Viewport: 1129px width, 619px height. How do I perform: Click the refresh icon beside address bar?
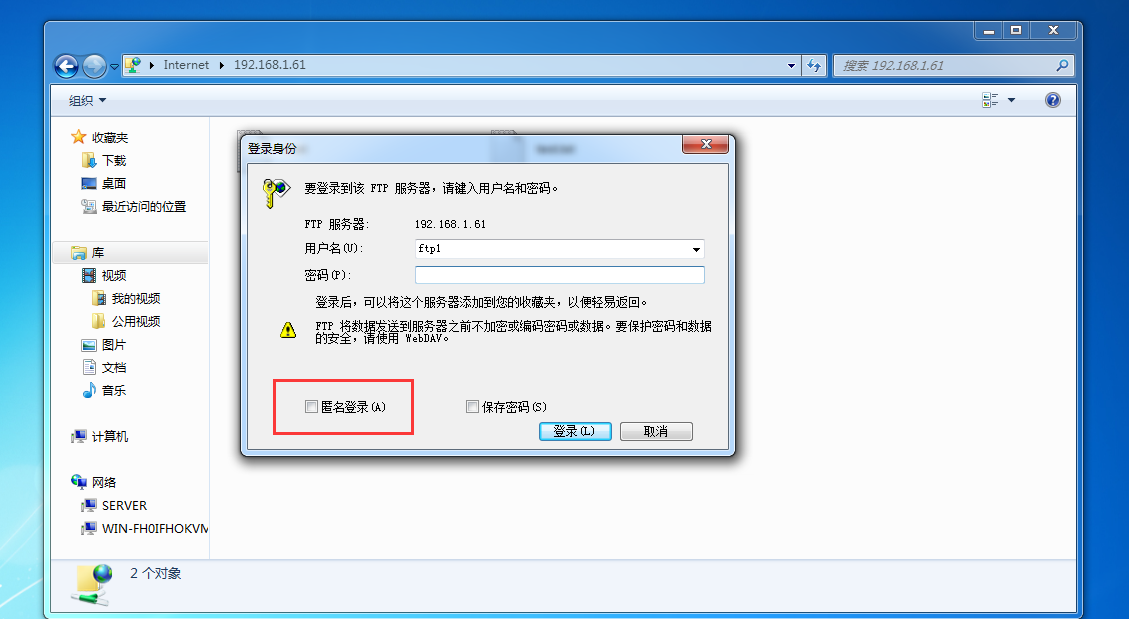click(x=814, y=65)
